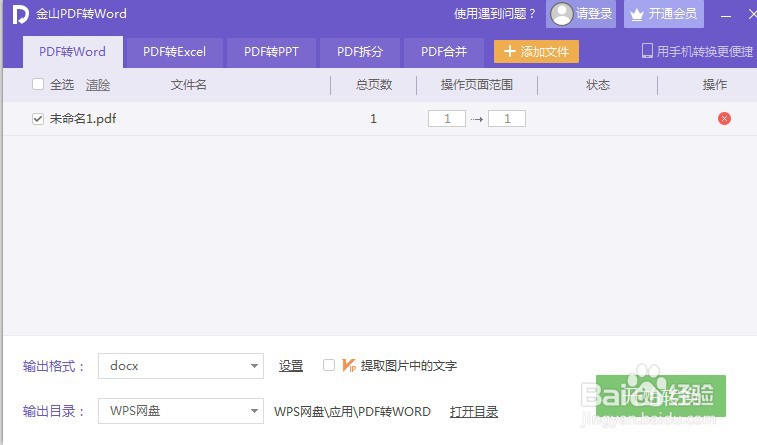Click the crown membership icon
This screenshot has height=445, width=757.
click(x=637, y=14)
